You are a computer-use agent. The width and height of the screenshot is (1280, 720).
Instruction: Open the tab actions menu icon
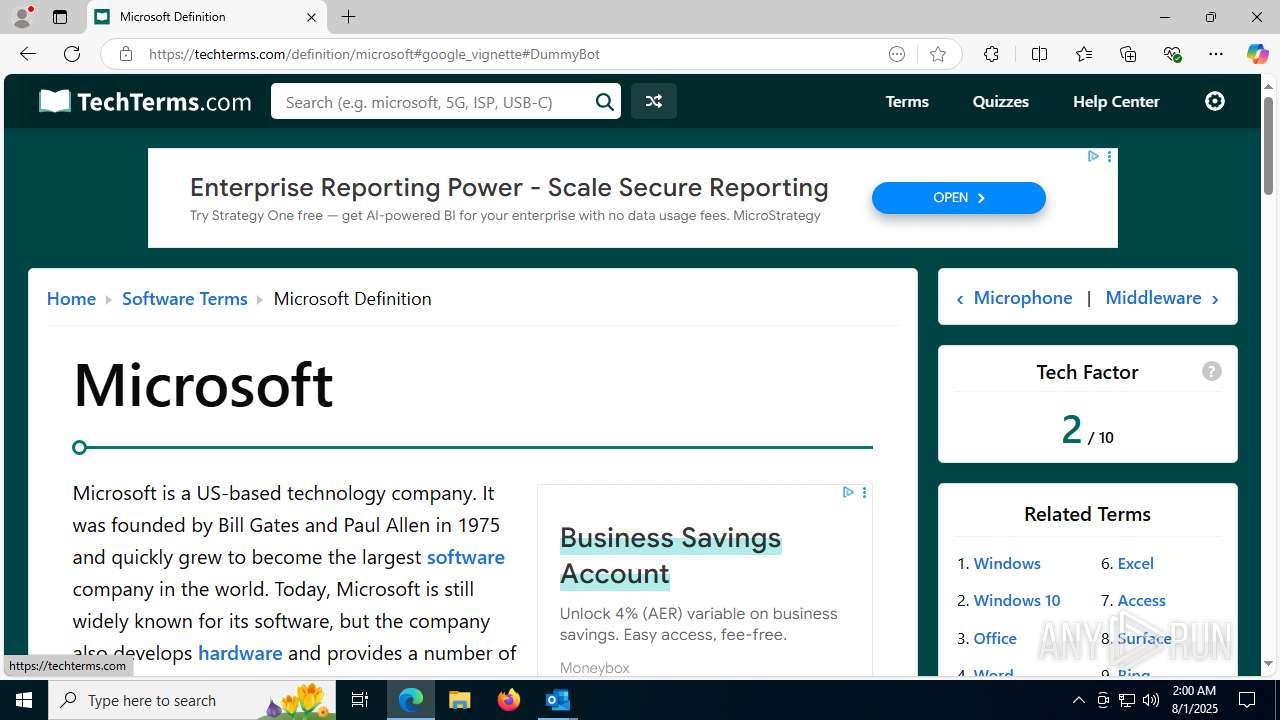[60, 17]
